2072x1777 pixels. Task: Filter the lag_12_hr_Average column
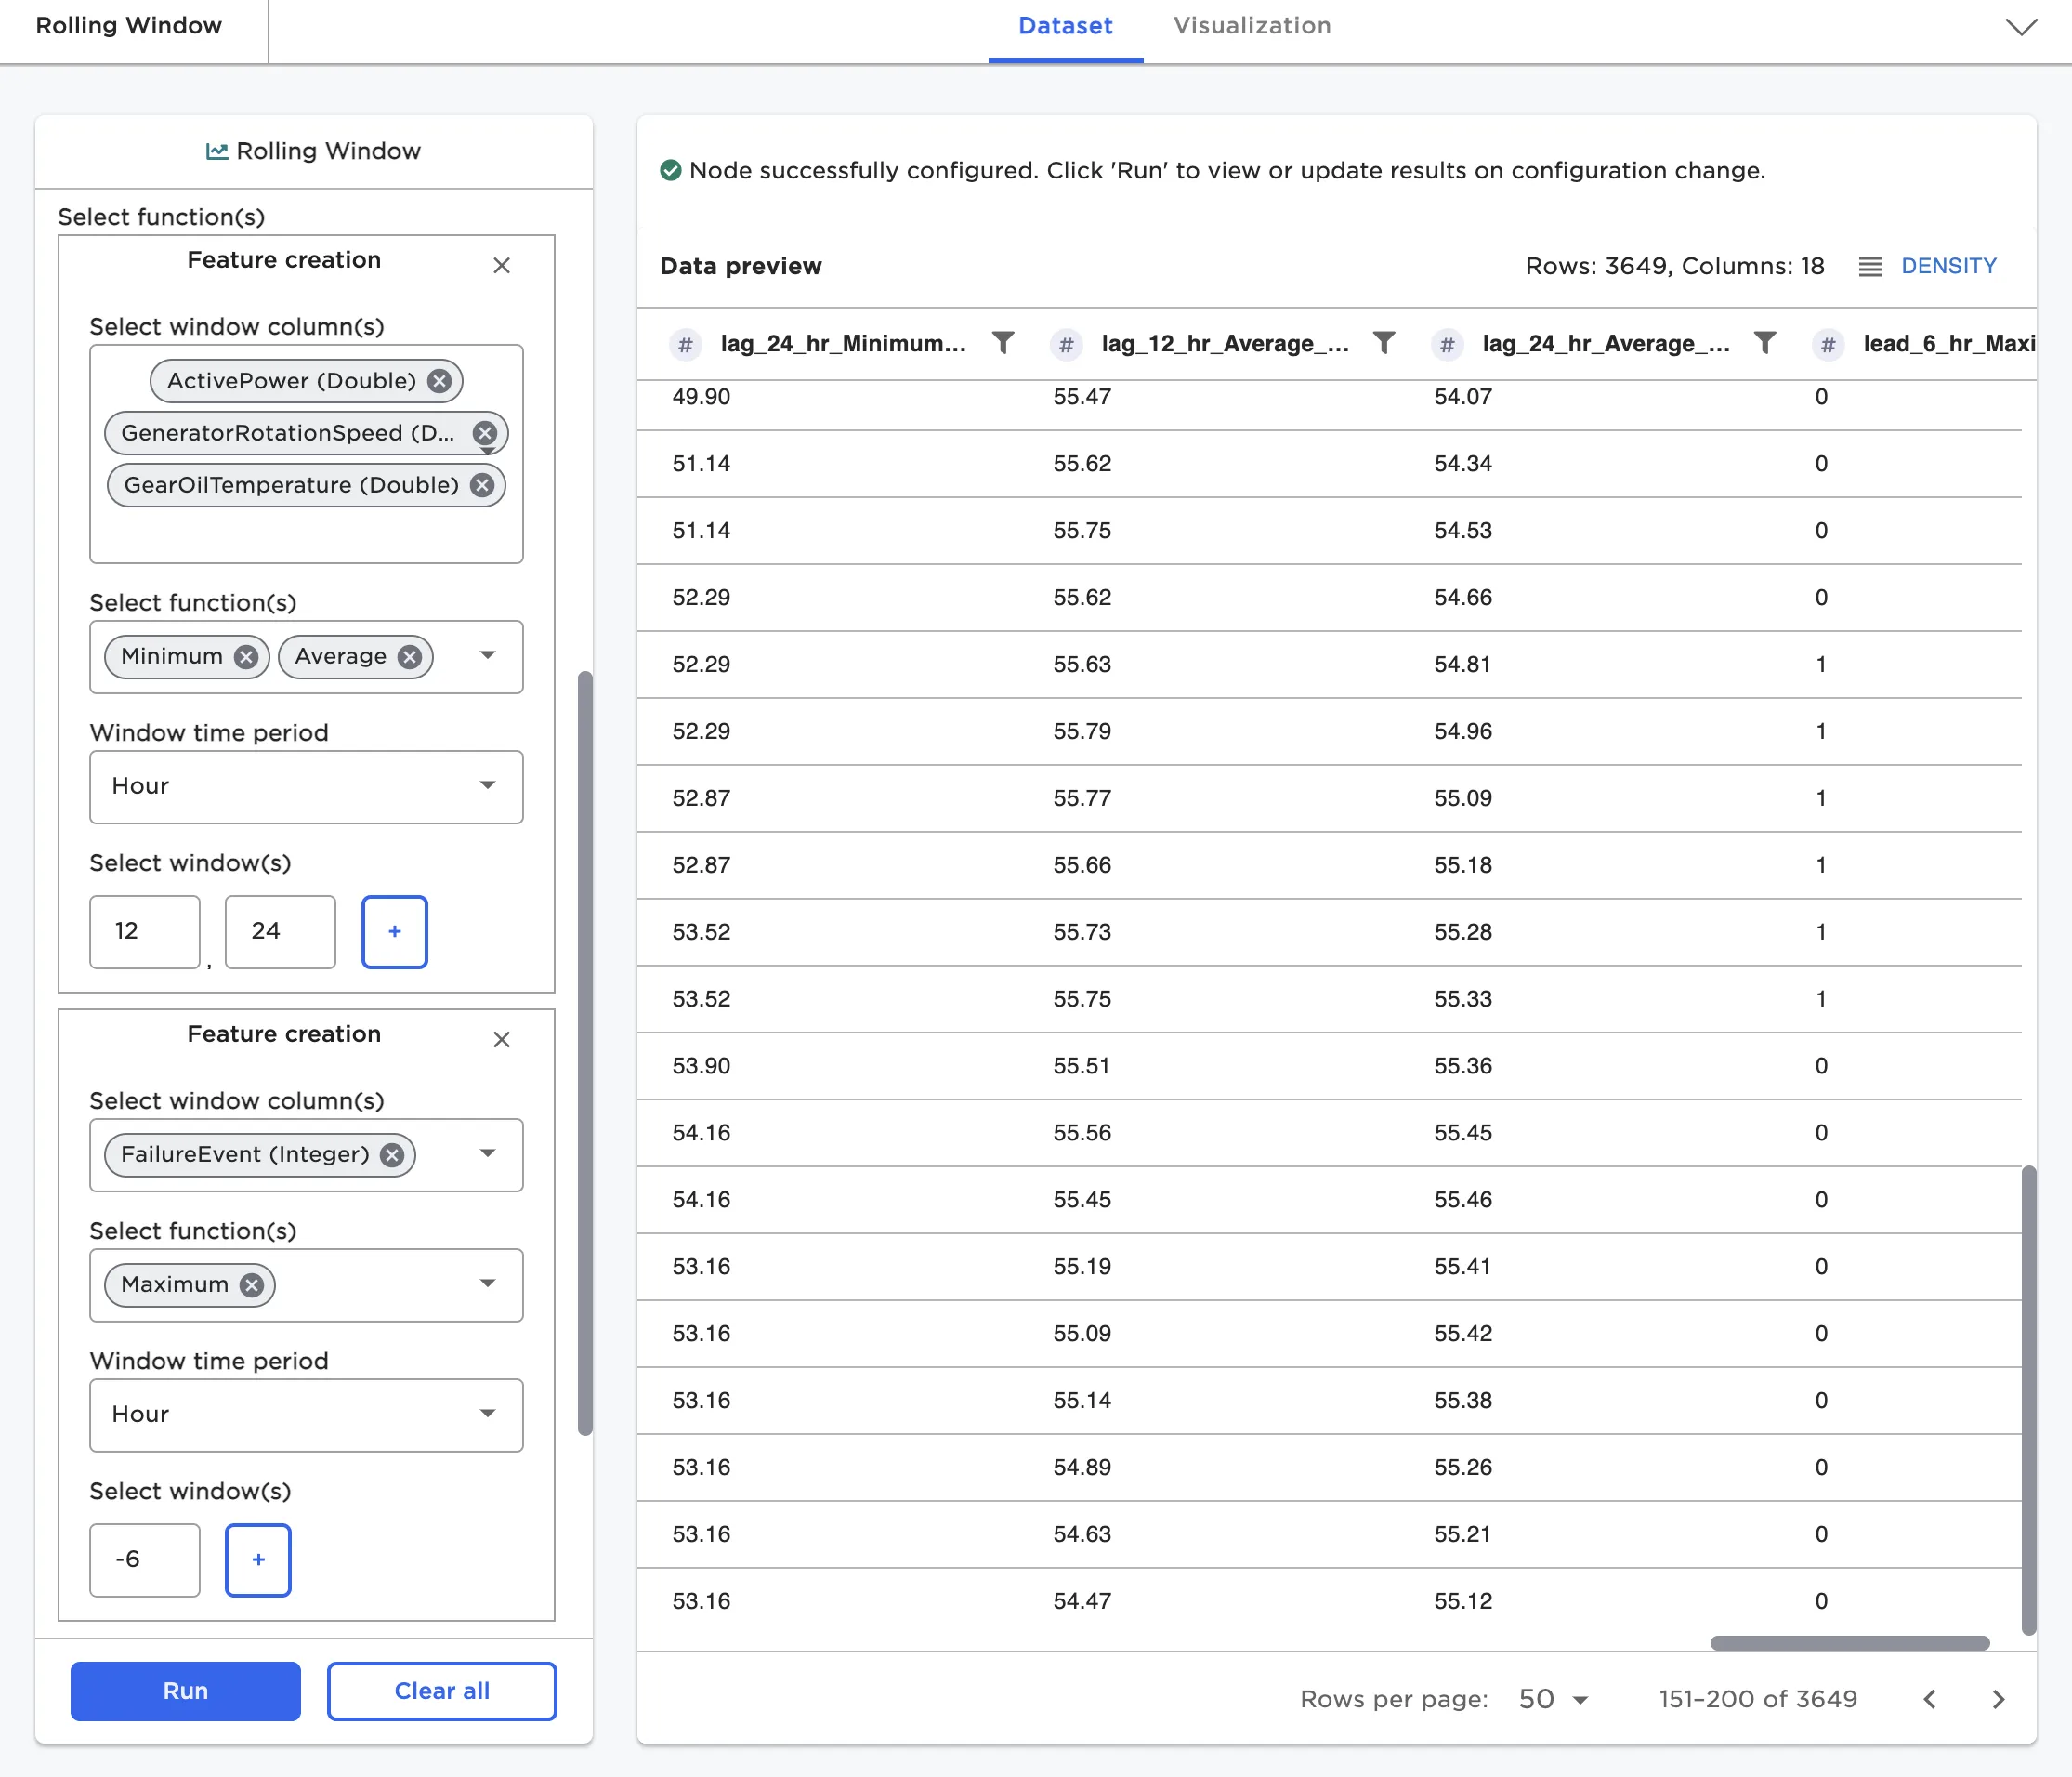(1384, 343)
